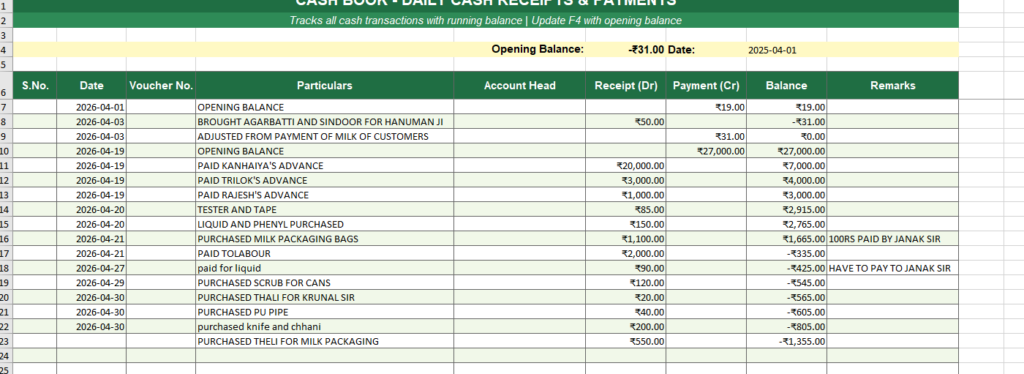Click the empty date cell beside PURCHASED THELI row
Viewport: 1024px width, 374px height.
pos(91,341)
